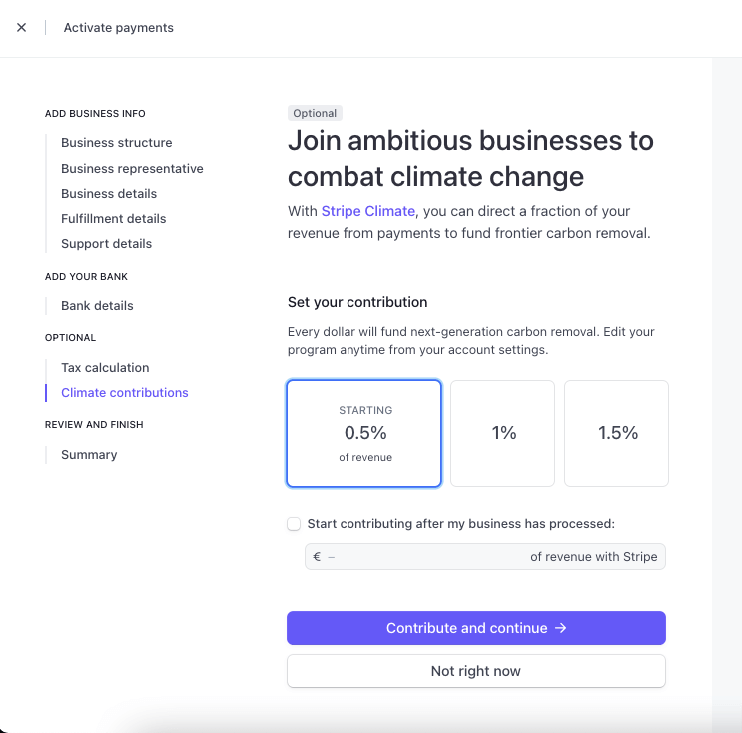Choose the 1% contribution option

503,433
